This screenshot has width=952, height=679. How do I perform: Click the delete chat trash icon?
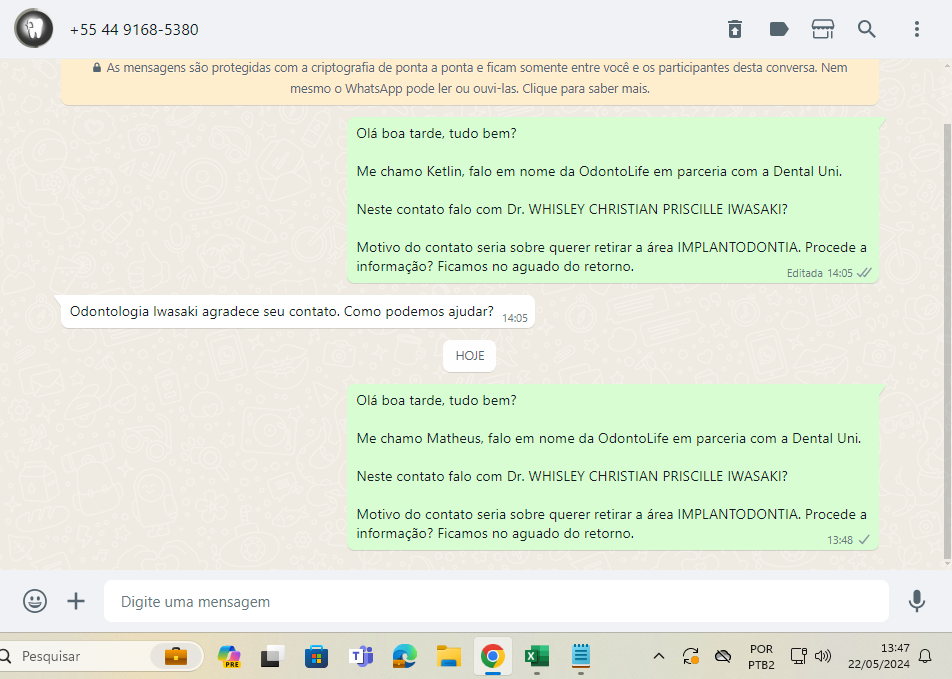(735, 29)
